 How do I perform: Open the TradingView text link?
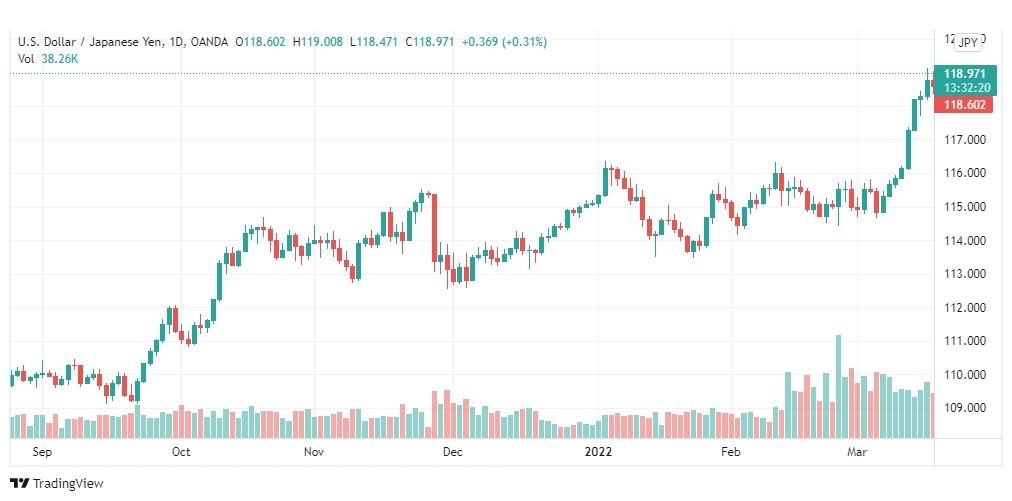point(68,484)
